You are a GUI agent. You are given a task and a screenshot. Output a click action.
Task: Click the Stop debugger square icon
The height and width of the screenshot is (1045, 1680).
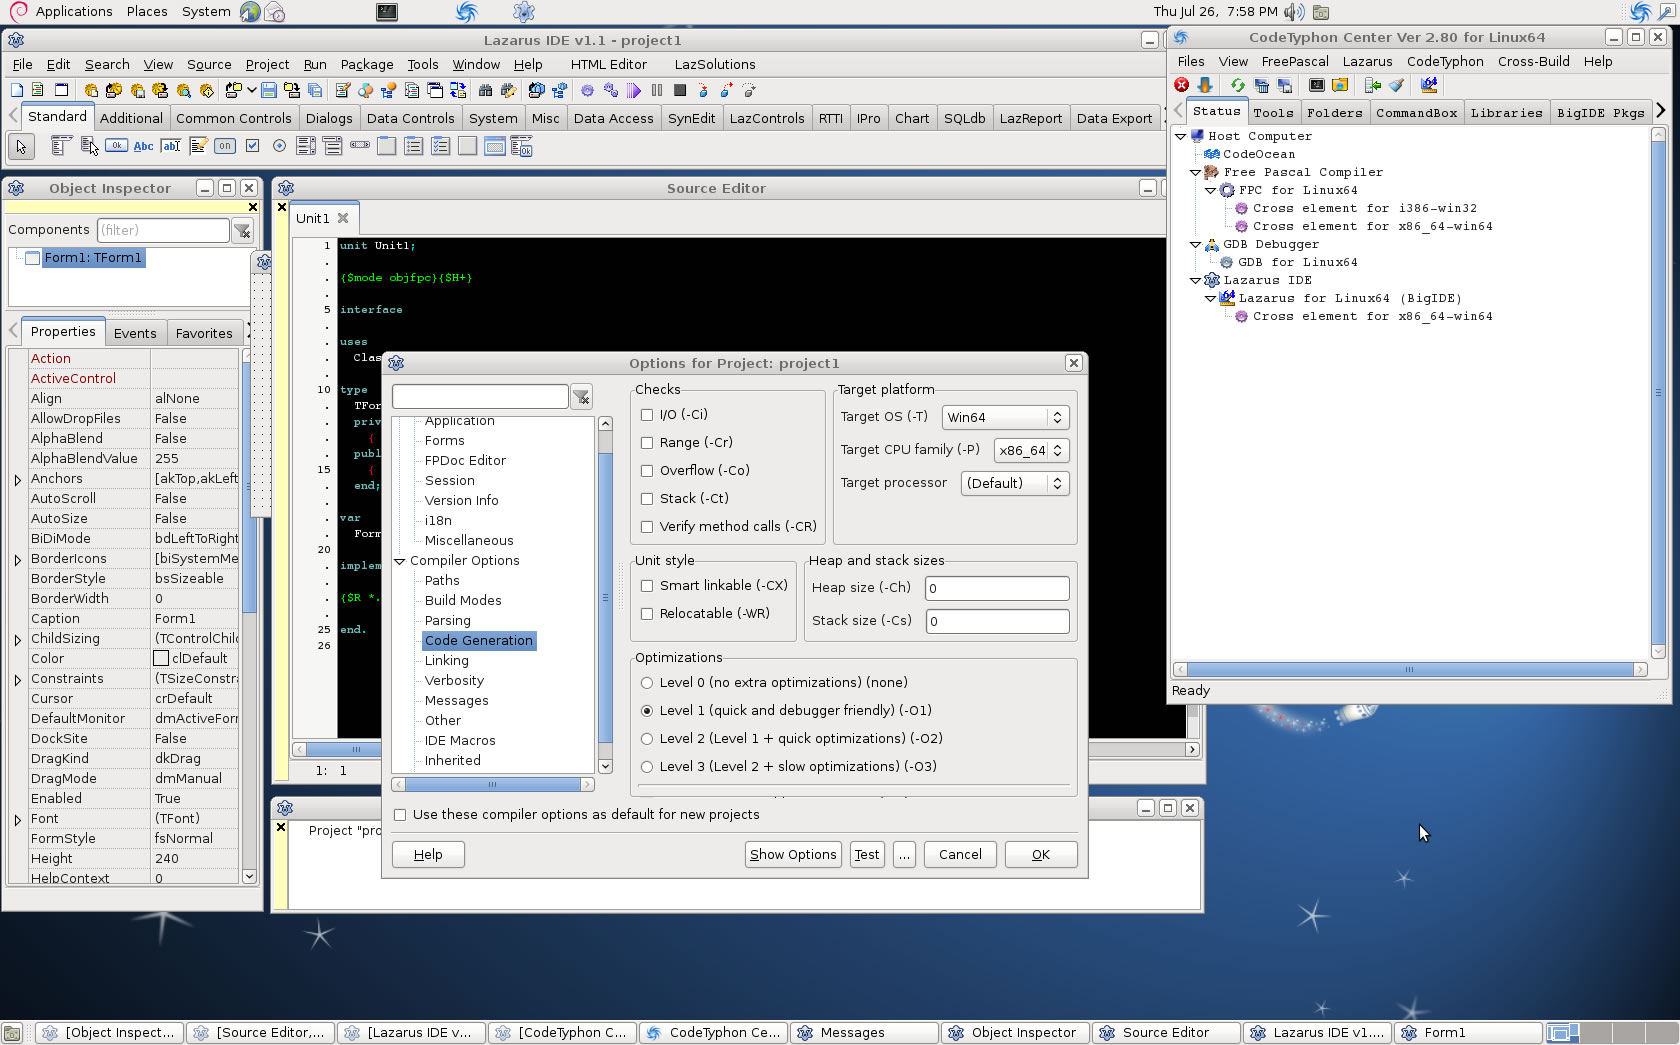click(680, 90)
